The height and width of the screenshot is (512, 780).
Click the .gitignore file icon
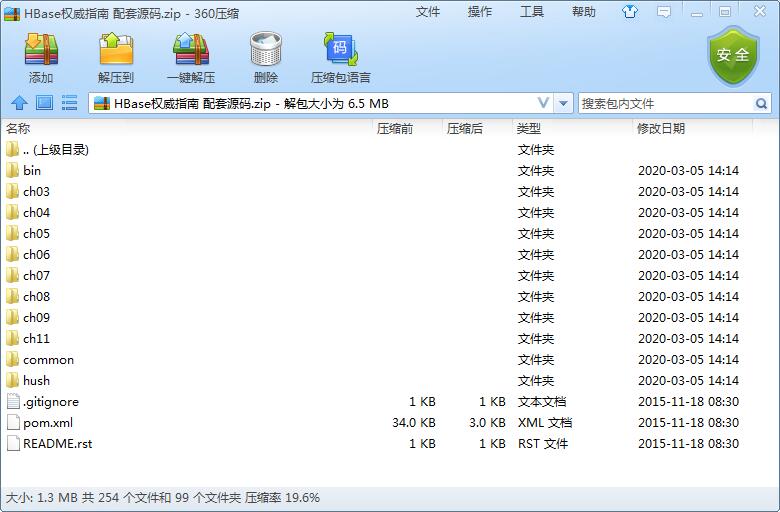tap(13, 402)
